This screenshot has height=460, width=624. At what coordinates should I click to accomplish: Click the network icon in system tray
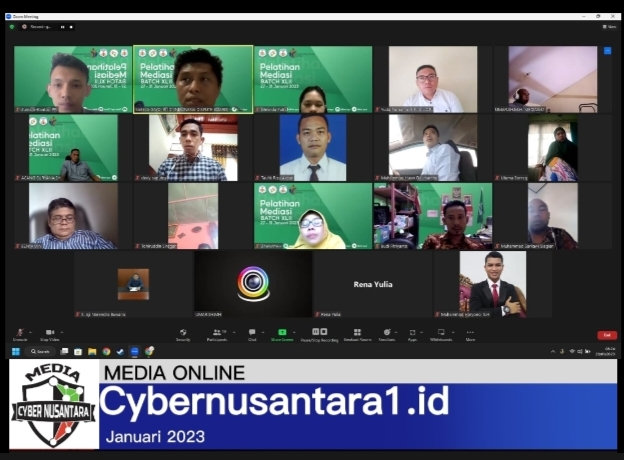(x=572, y=351)
